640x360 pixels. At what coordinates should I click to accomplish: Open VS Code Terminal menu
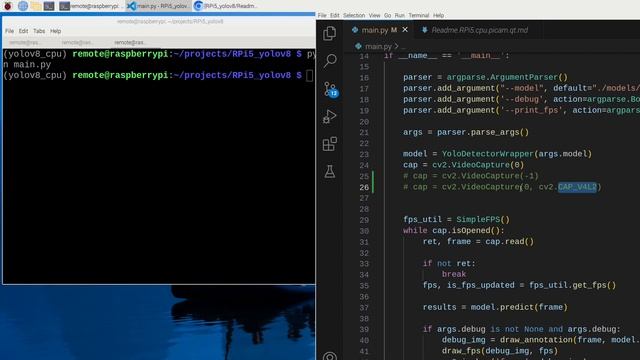pyautogui.click(x=419, y=16)
